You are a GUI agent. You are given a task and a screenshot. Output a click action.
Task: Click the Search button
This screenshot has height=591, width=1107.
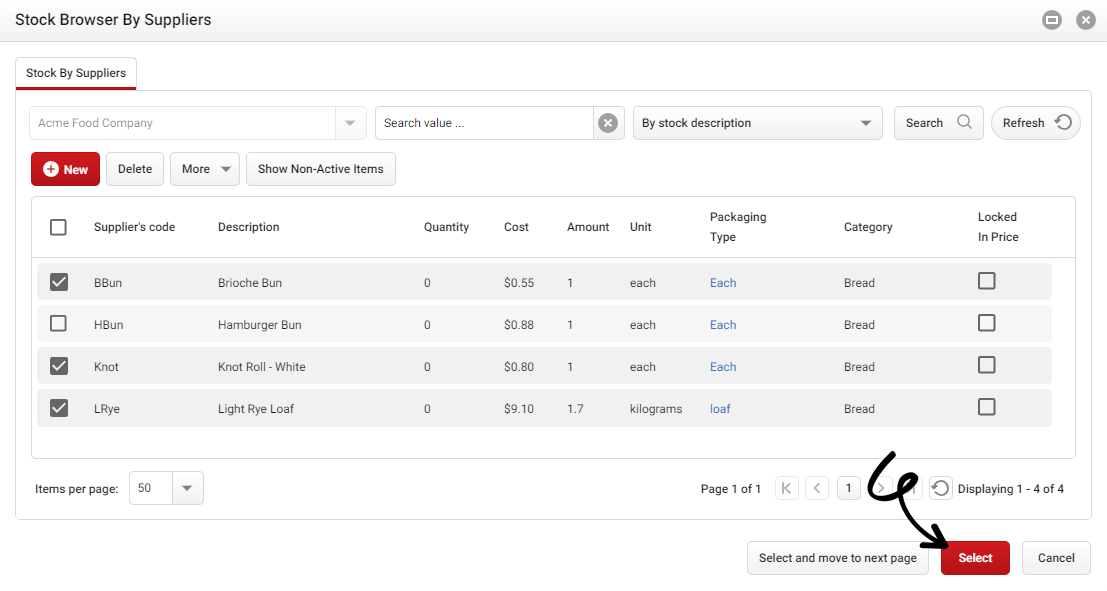click(938, 123)
